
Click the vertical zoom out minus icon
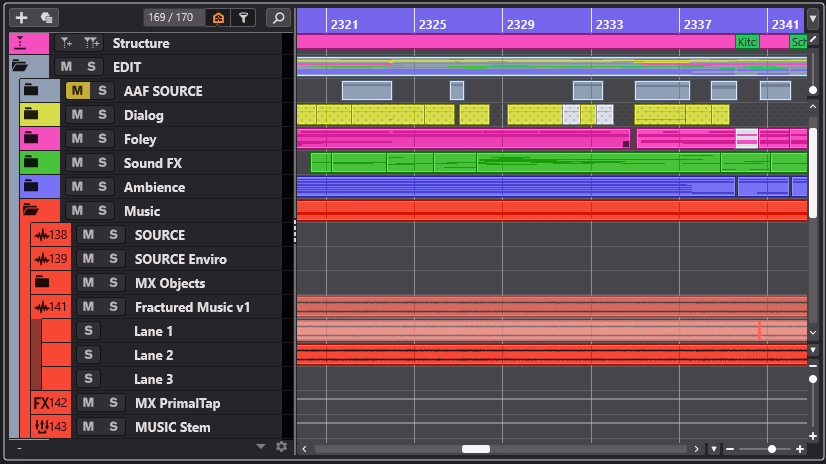click(813, 366)
